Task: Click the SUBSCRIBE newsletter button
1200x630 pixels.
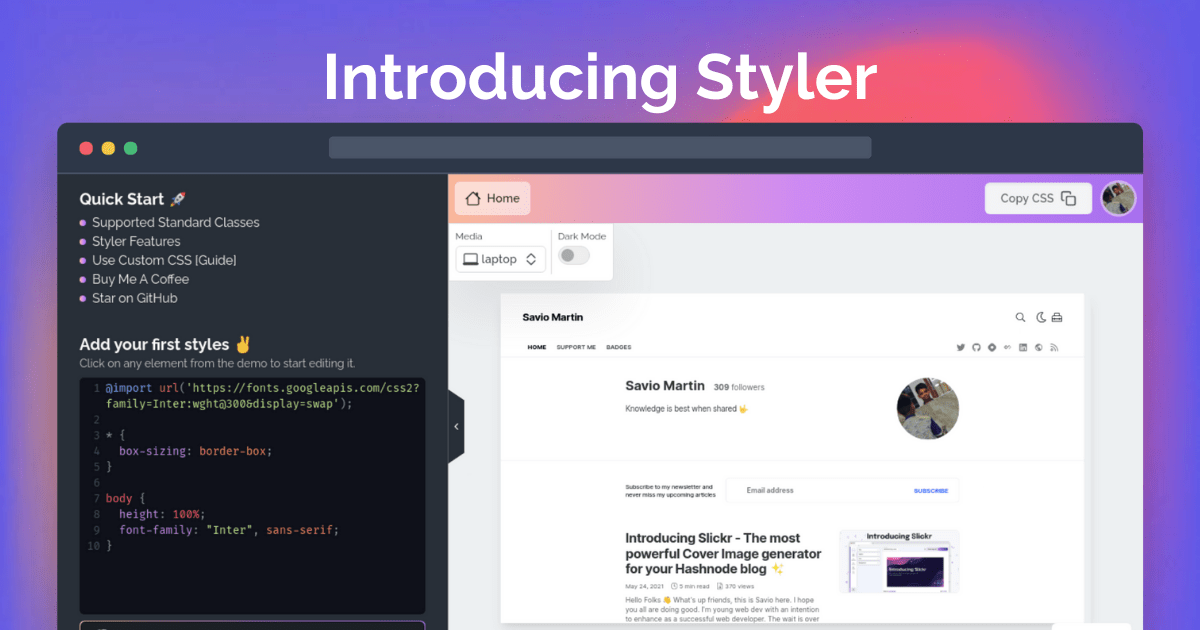Action: tap(931, 491)
